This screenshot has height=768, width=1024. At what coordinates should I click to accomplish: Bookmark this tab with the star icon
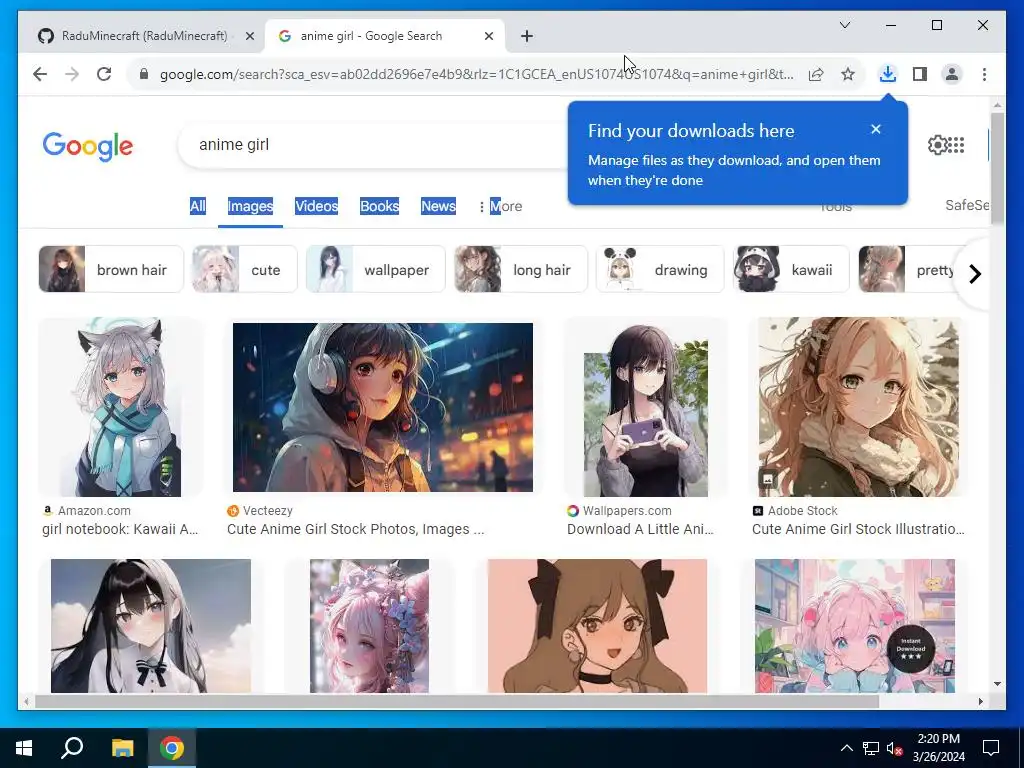pyautogui.click(x=848, y=74)
